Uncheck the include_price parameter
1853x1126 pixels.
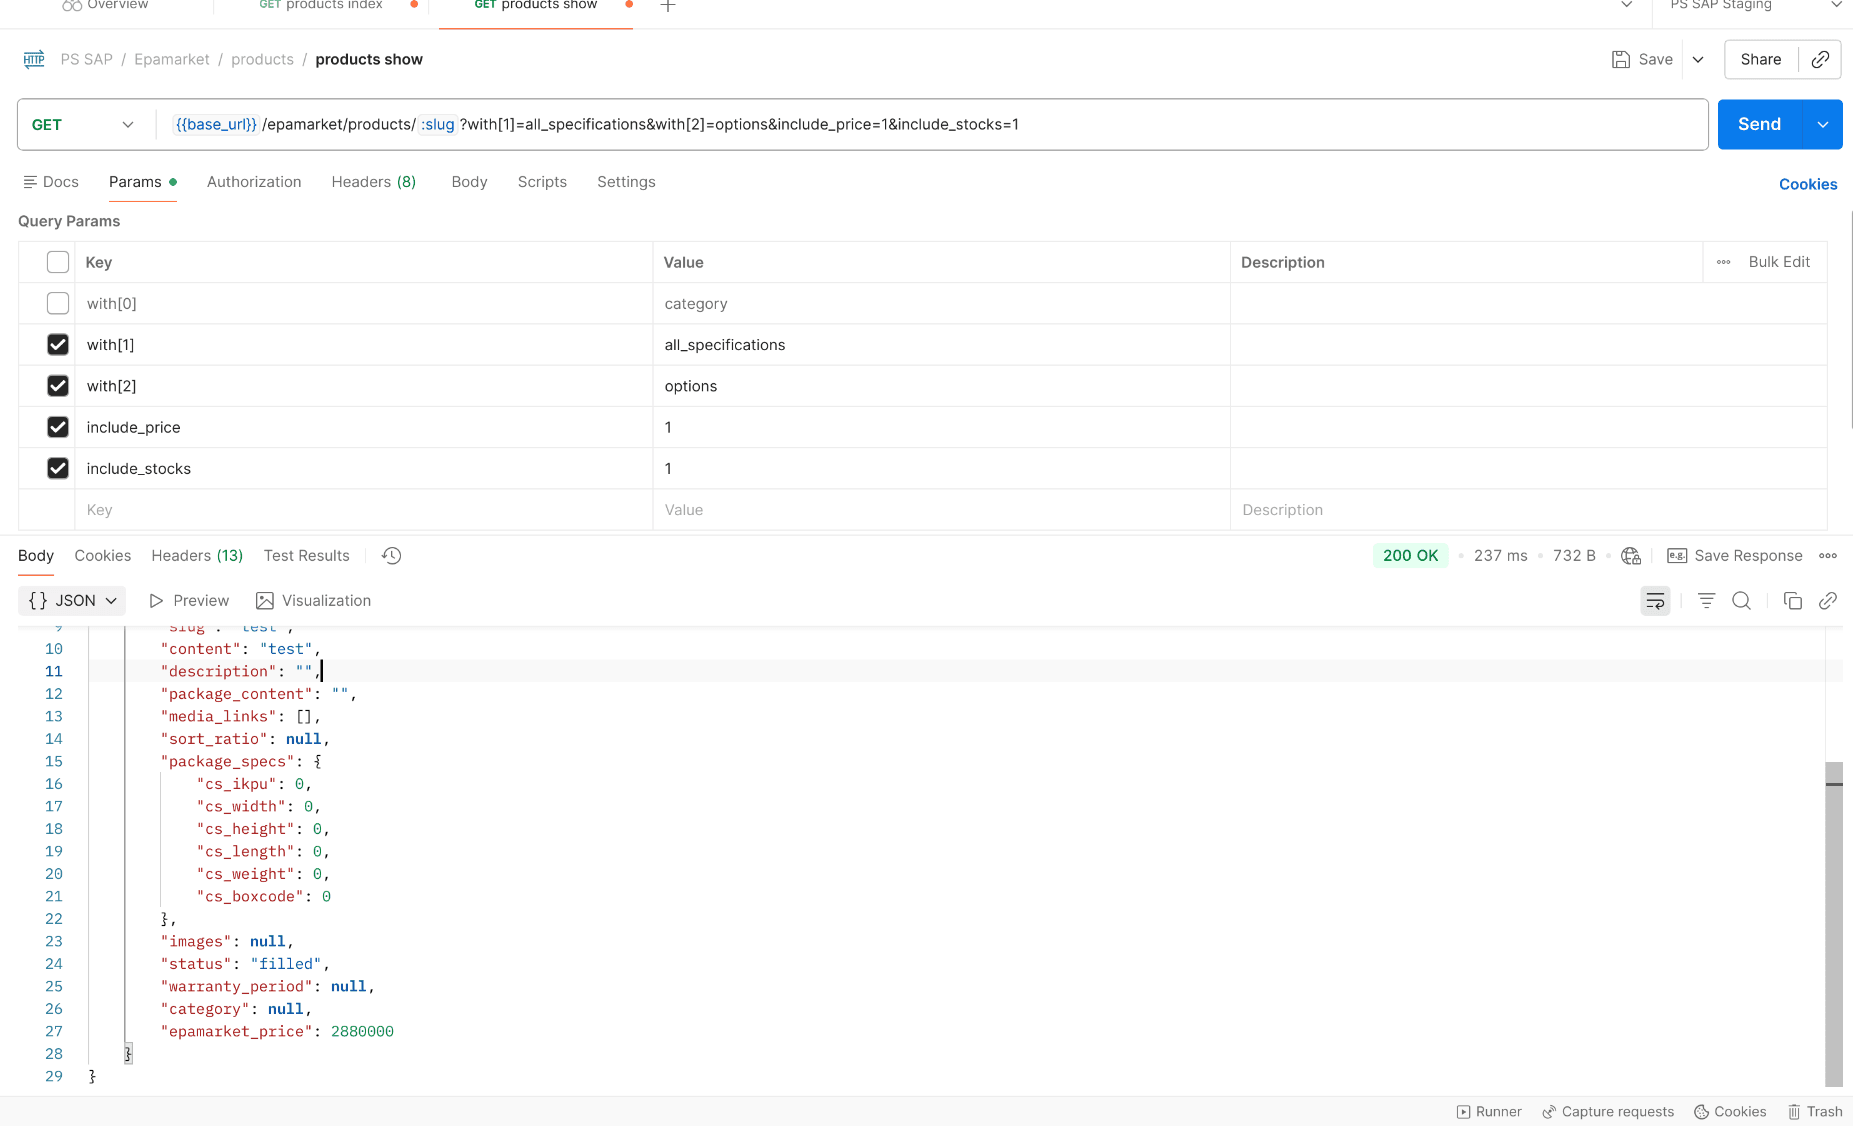click(58, 427)
